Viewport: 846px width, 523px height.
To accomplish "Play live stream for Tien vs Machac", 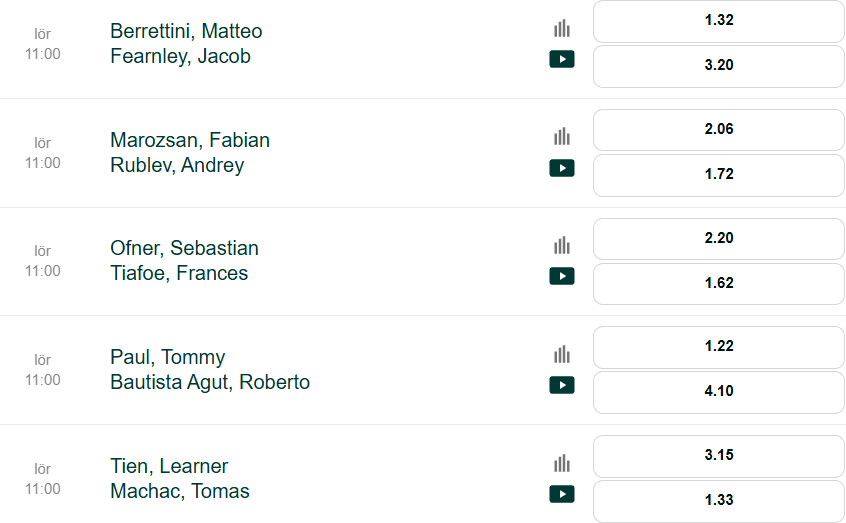I will pos(562,494).
